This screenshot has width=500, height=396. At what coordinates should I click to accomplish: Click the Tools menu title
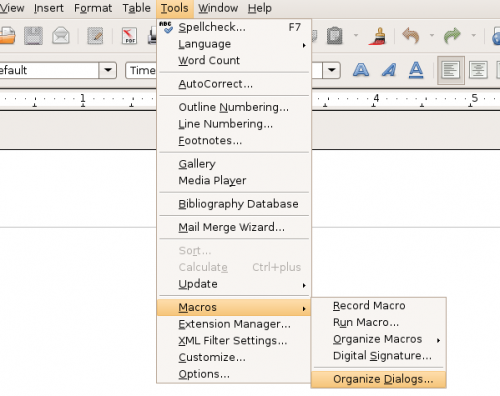(x=175, y=8)
